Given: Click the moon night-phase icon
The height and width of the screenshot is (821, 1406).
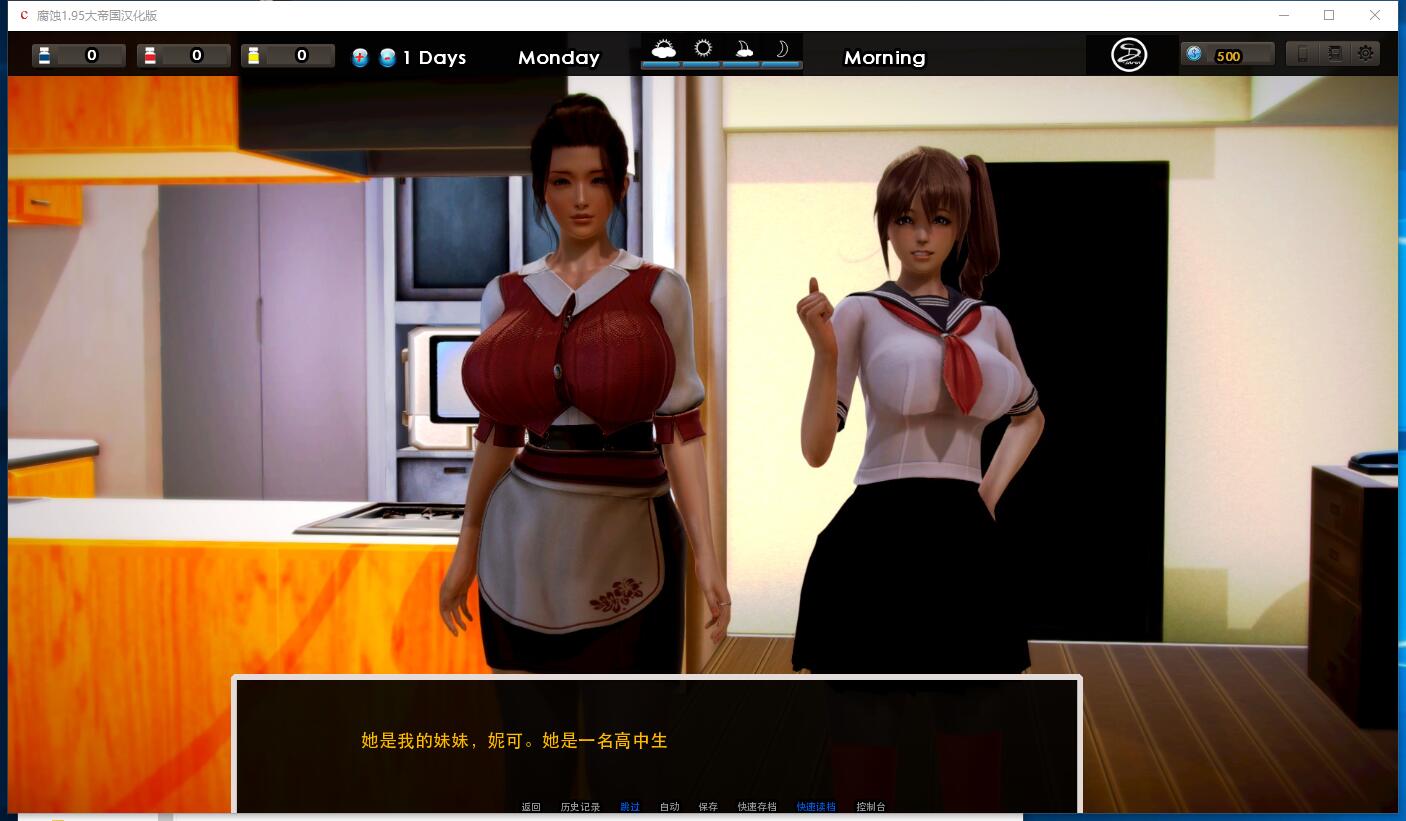Looking at the screenshot, I should [782, 48].
